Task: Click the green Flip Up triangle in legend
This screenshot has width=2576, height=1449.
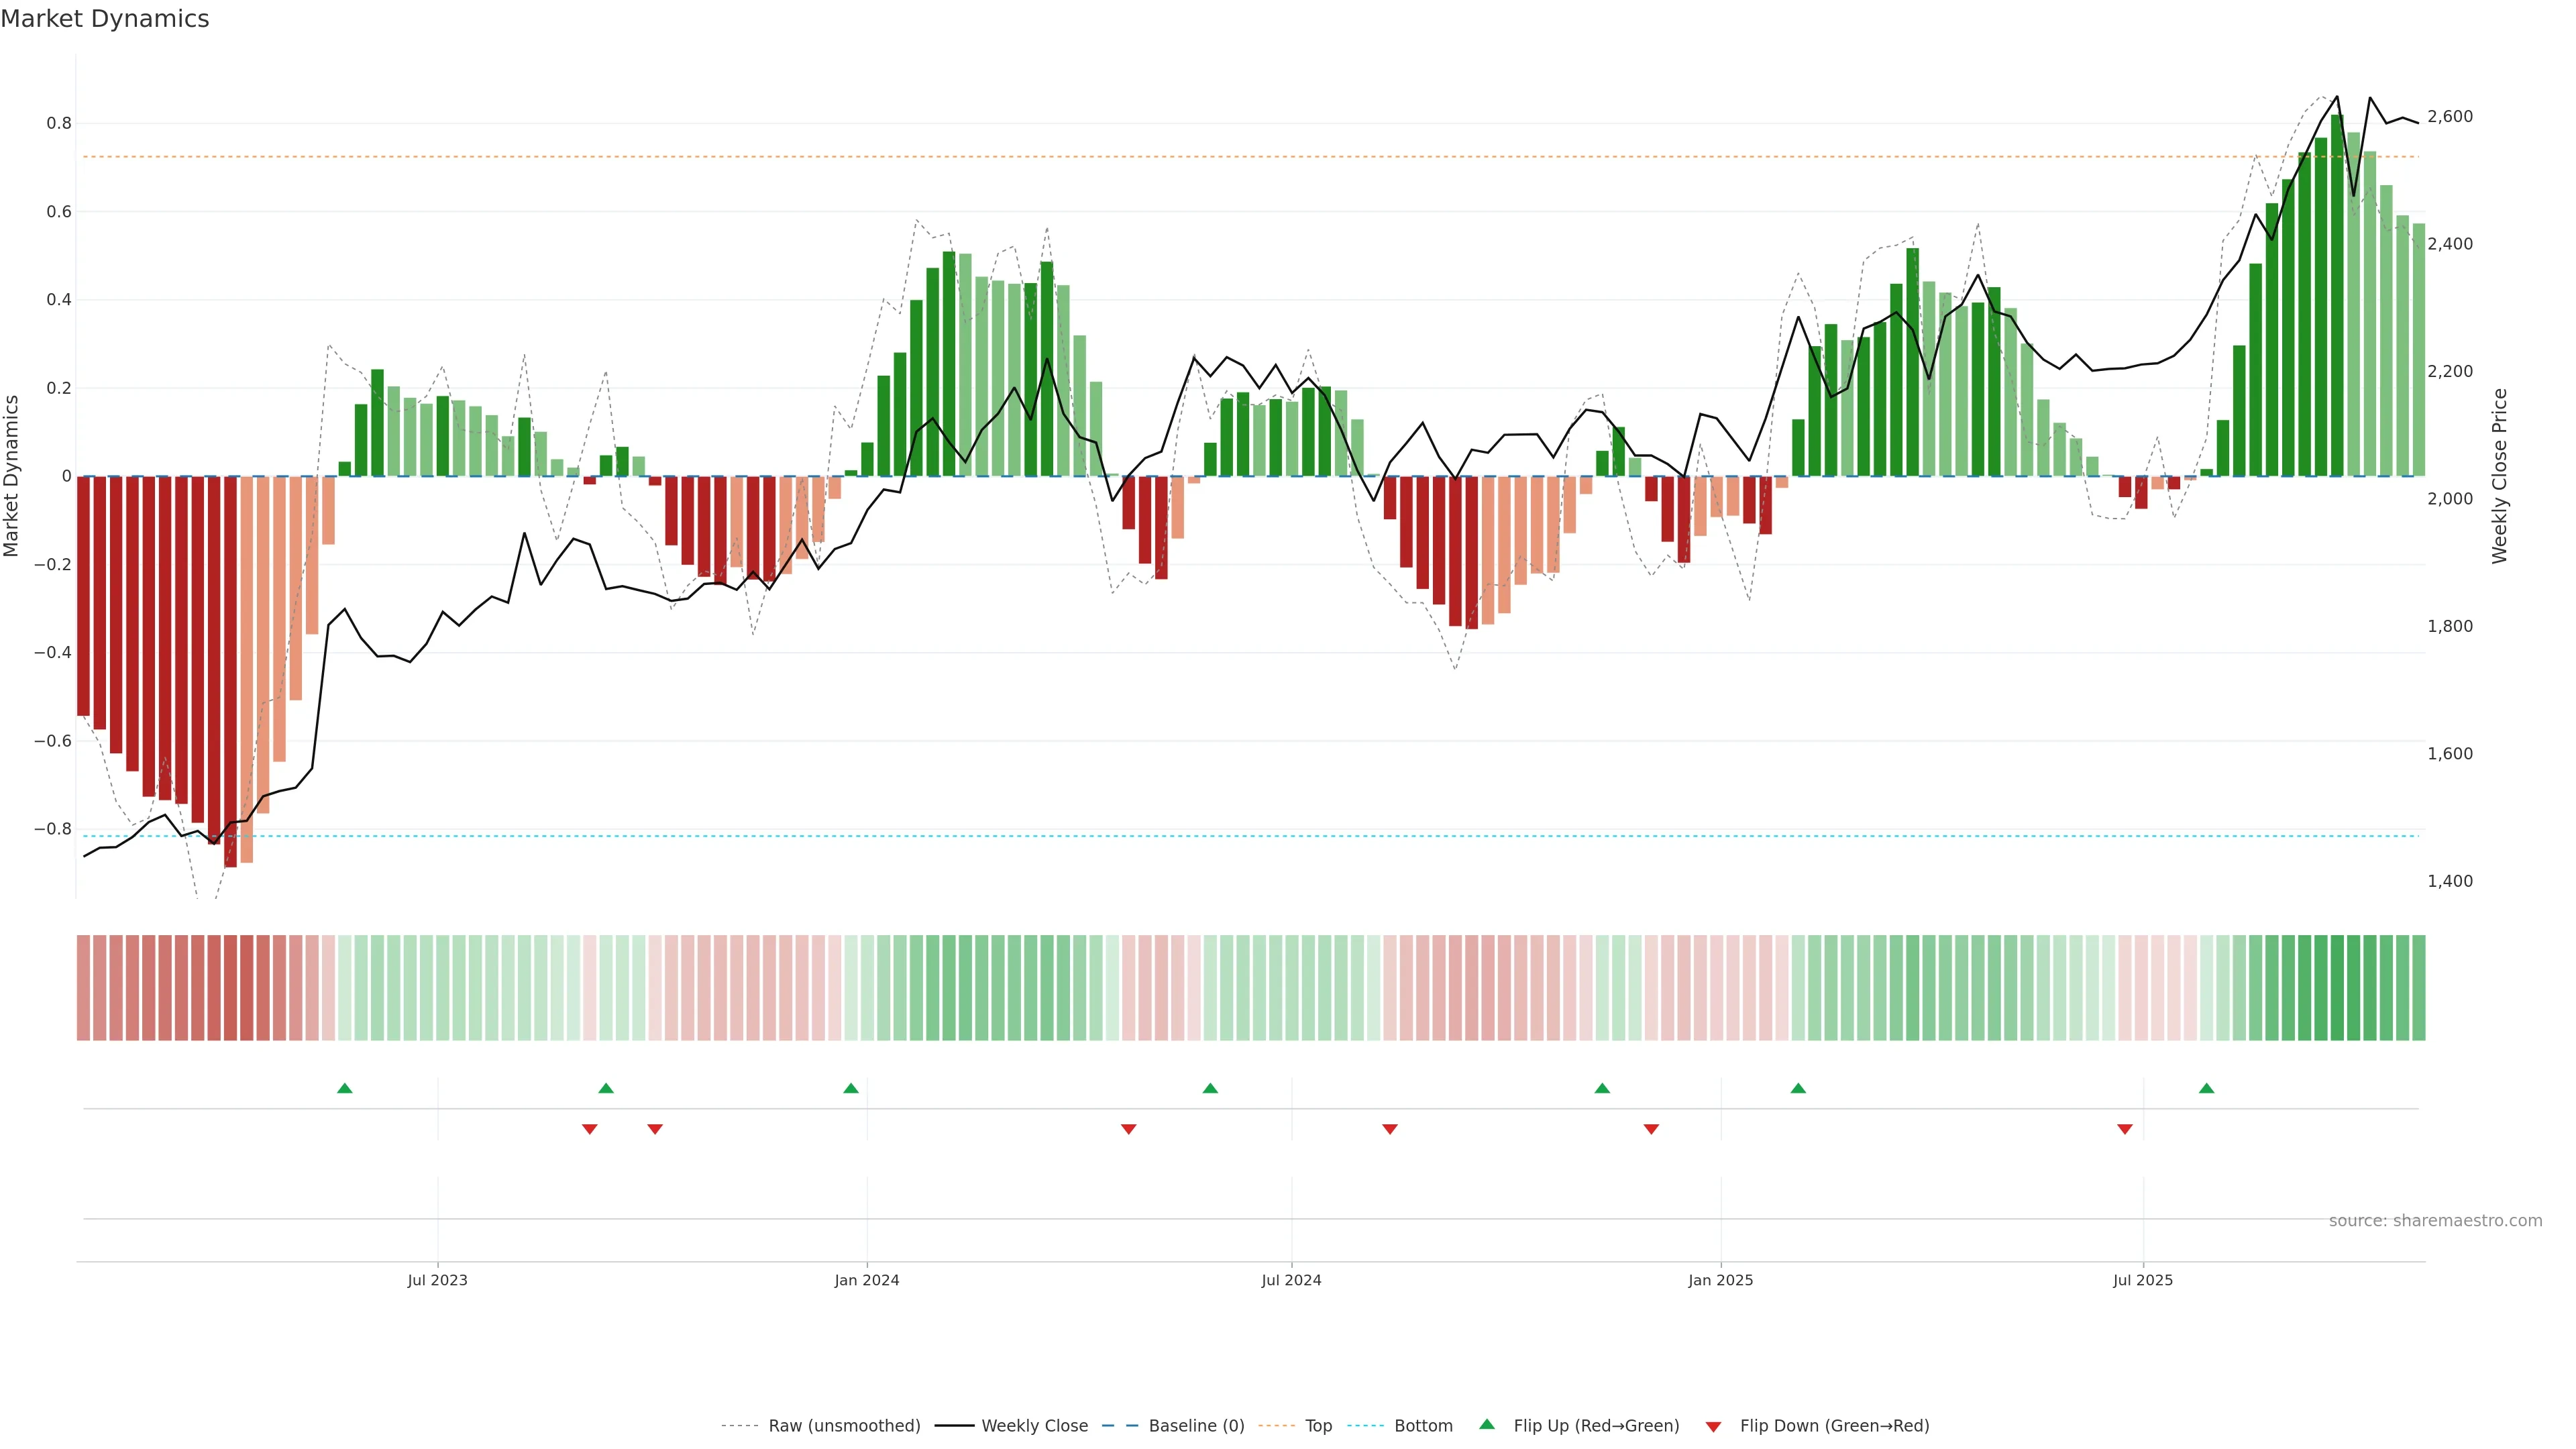Action: point(1487,1424)
